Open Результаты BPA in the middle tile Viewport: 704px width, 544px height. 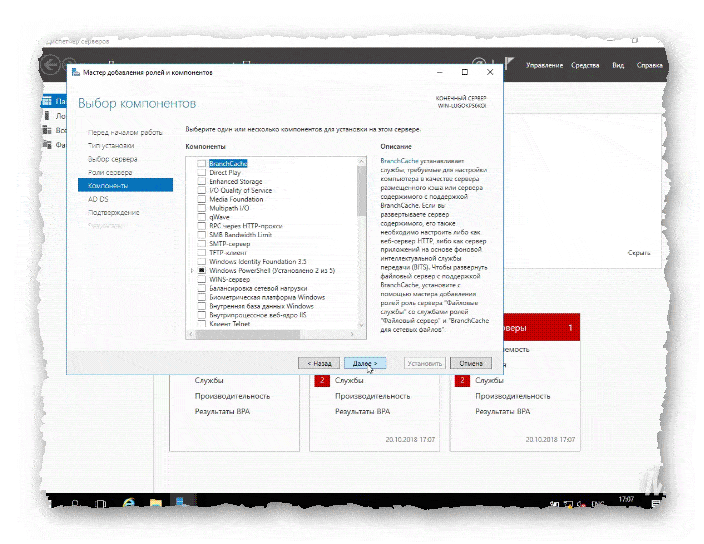(362, 411)
